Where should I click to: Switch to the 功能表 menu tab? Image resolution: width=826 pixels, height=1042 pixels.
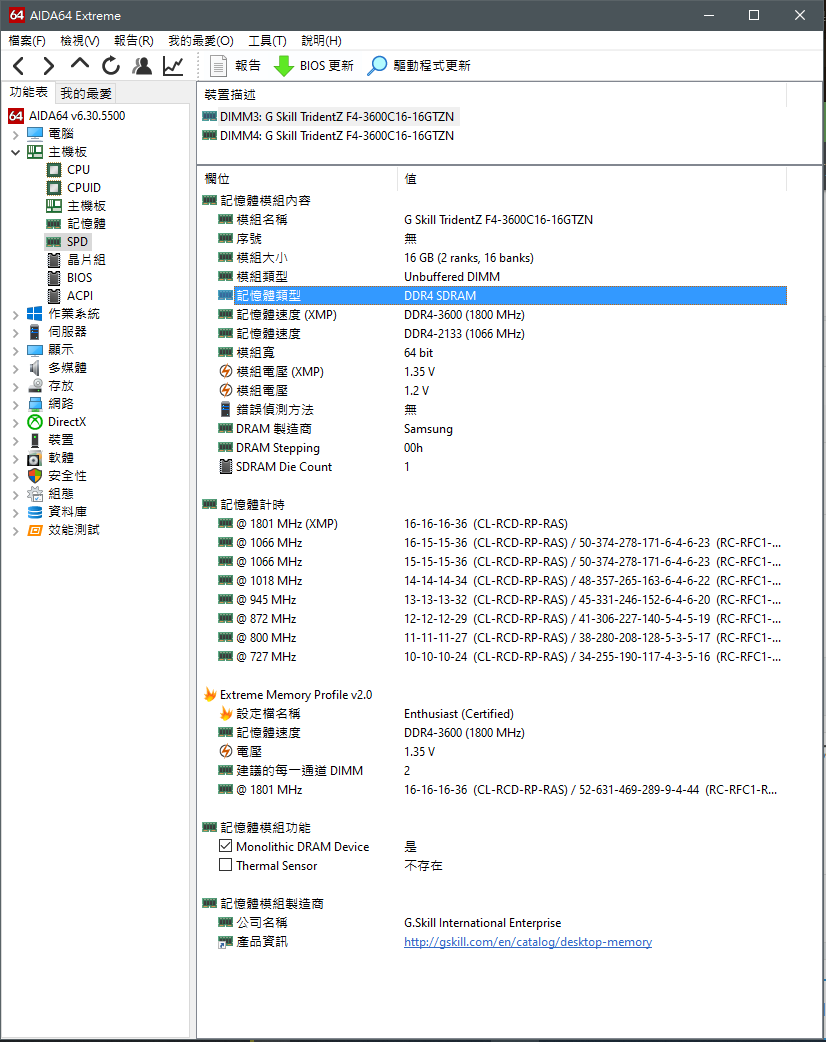[x=29, y=92]
